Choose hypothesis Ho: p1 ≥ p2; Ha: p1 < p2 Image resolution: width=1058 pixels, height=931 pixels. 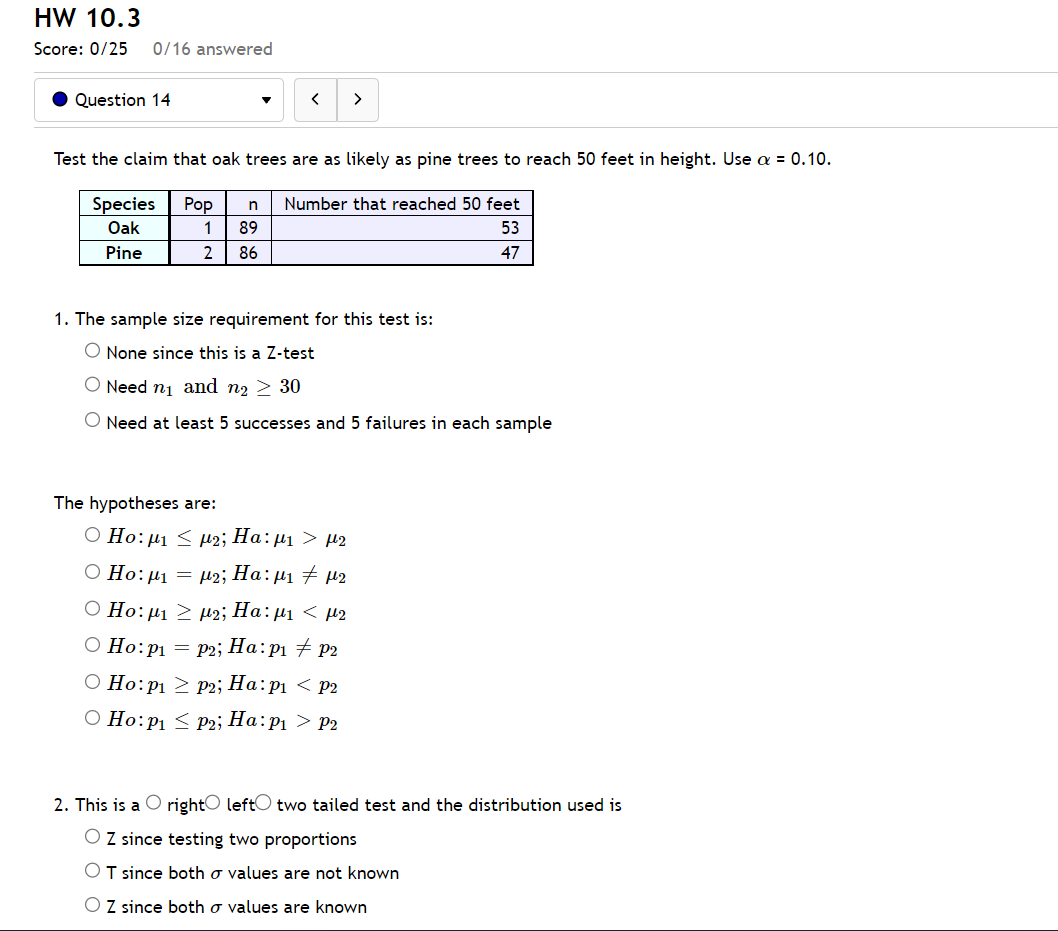click(92, 681)
